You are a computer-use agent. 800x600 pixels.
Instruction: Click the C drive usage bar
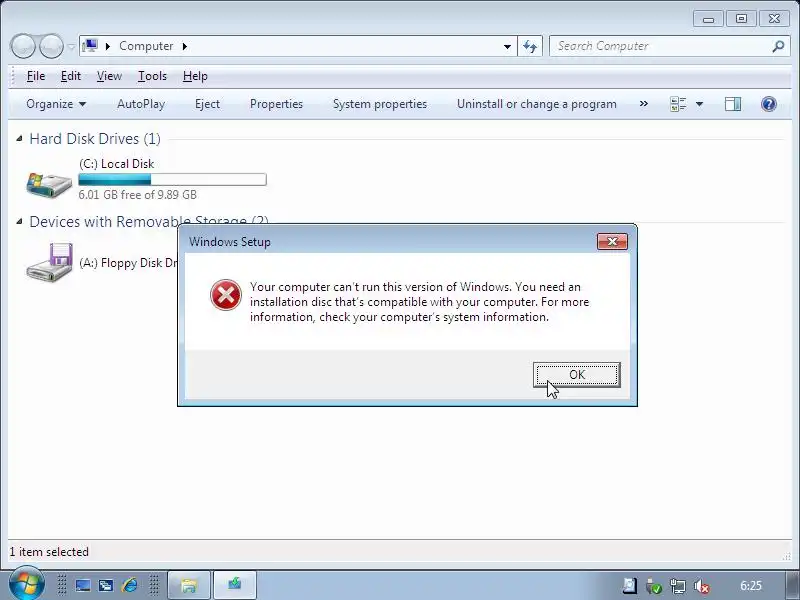172,180
